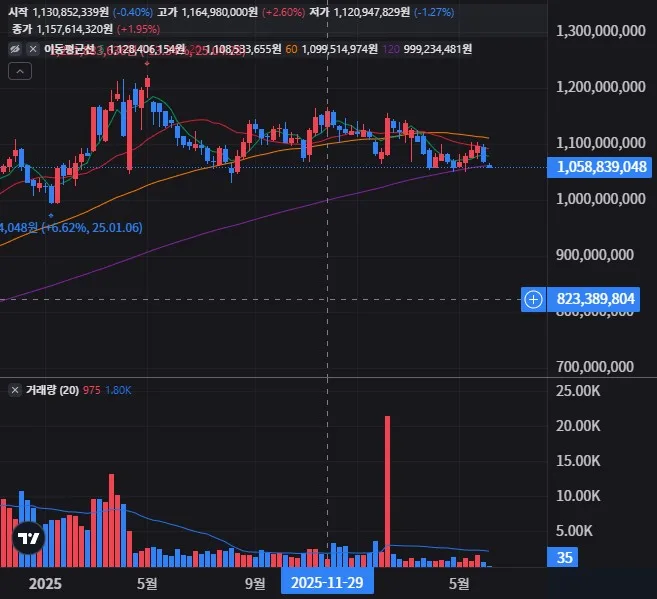Select the current price label 1,058,839,048
657x599 pixels.
599,167
